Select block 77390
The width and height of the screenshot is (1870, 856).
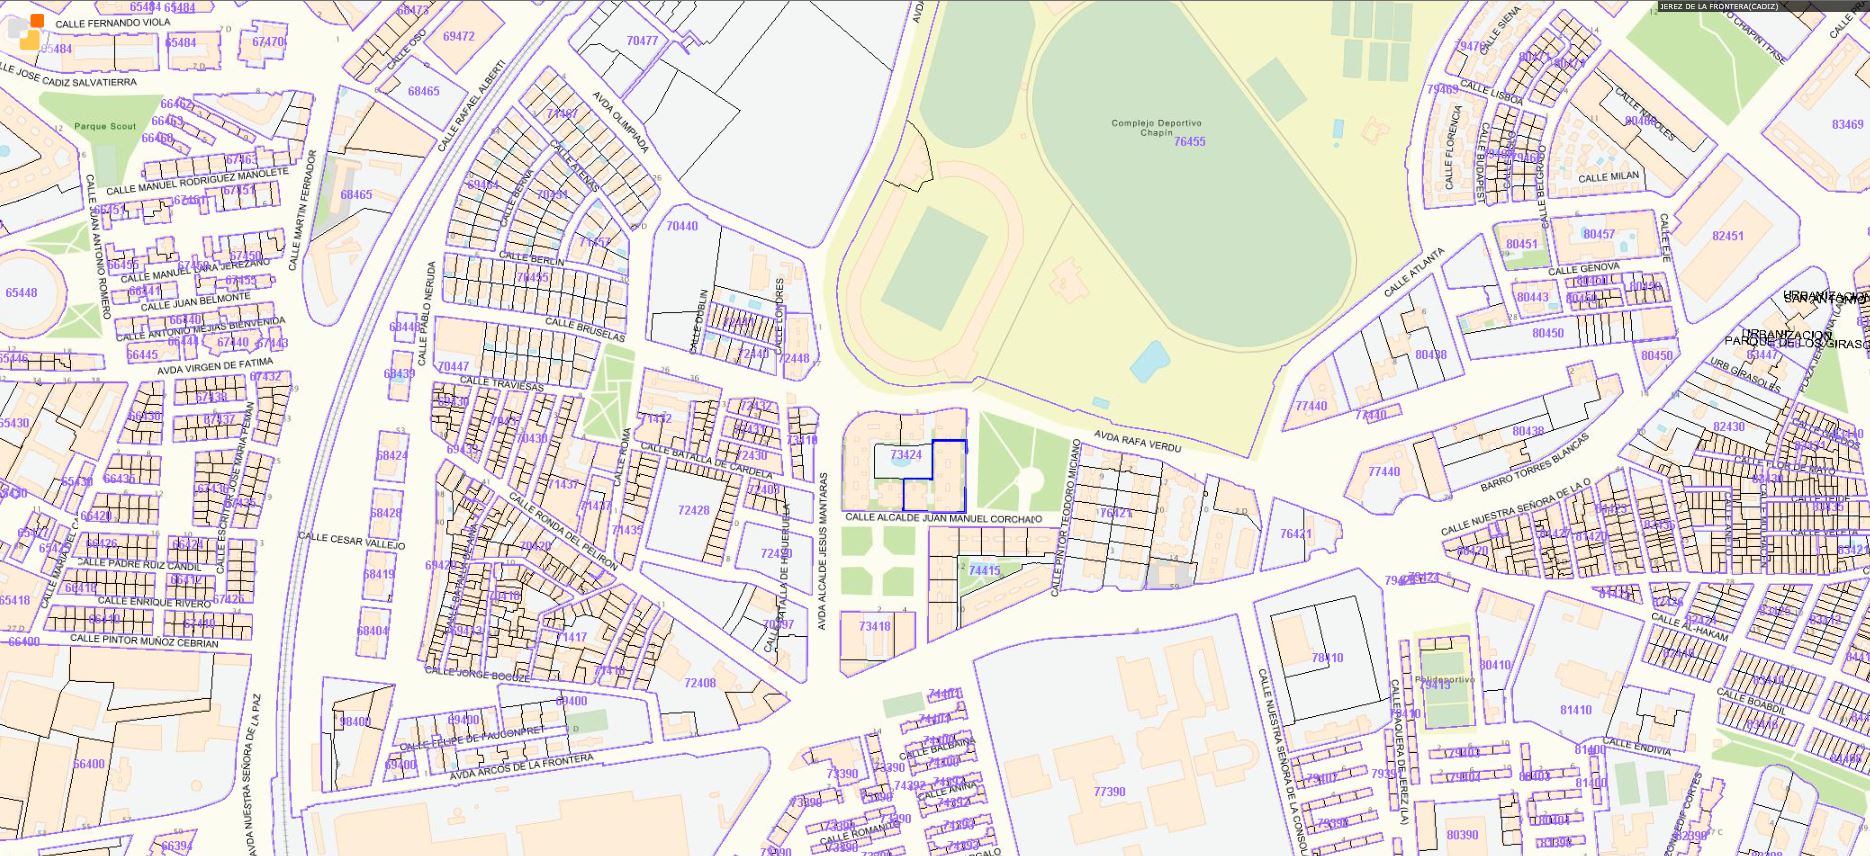[x=1109, y=791]
